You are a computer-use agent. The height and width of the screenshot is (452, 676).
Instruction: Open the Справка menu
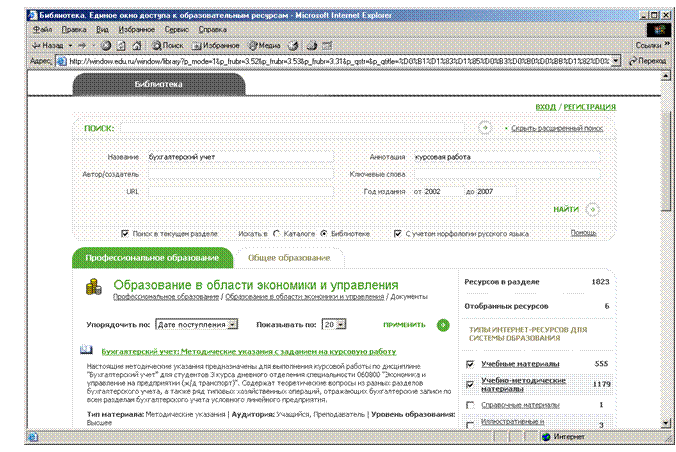pyautogui.click(x=212, y=29)
